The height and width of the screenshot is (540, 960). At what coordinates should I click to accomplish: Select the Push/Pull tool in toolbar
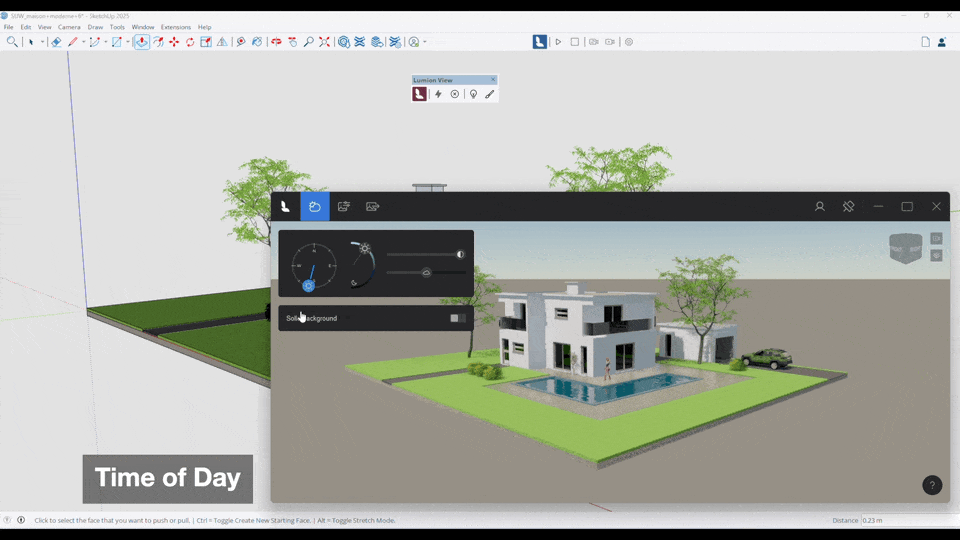tap(142, 42)
